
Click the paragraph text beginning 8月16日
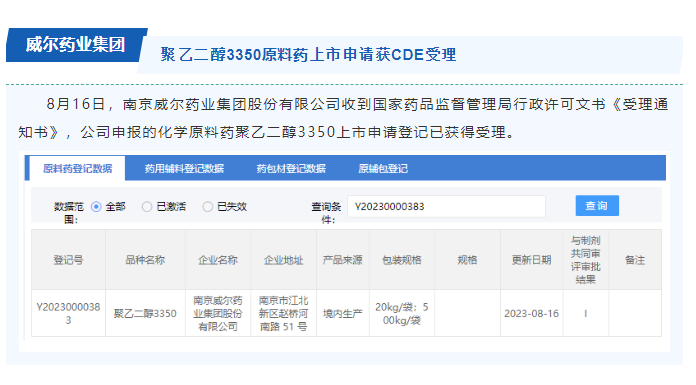pyautogui.click(x=343, y=118)
